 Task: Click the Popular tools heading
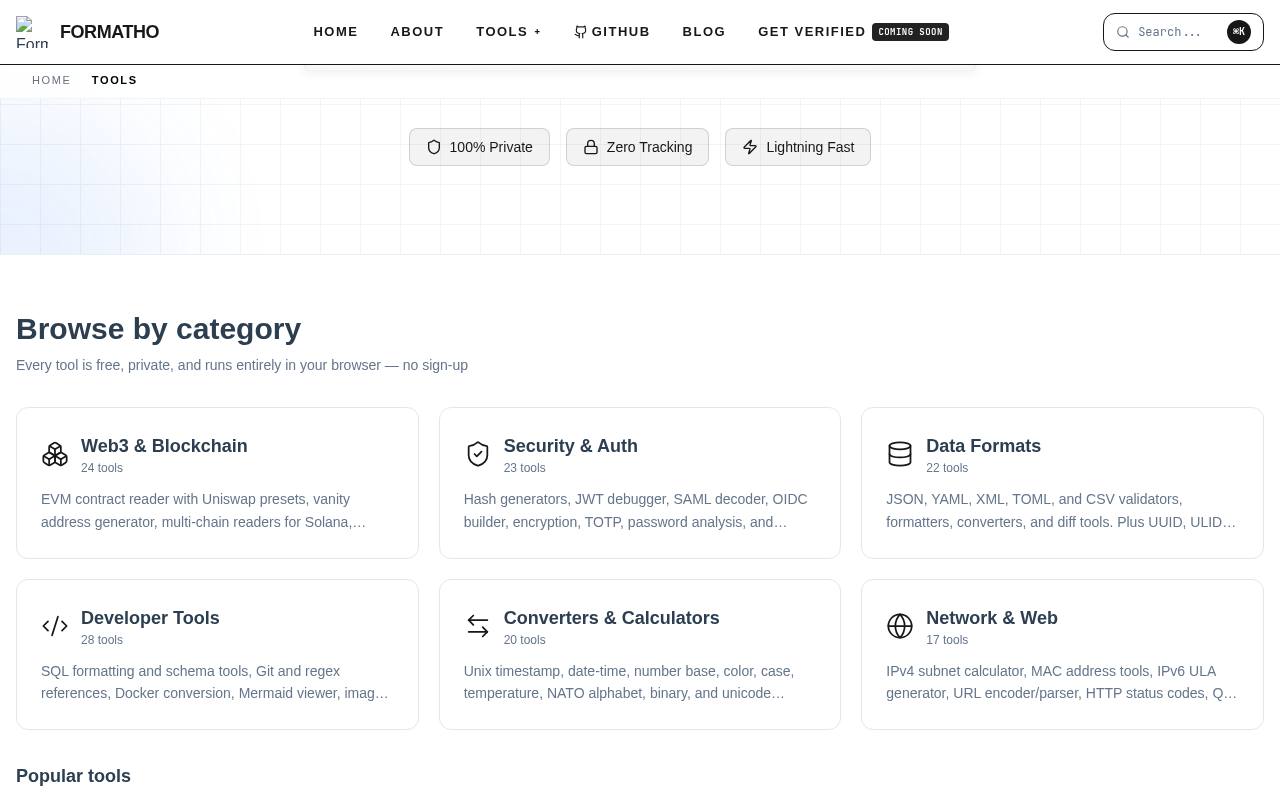73,776
